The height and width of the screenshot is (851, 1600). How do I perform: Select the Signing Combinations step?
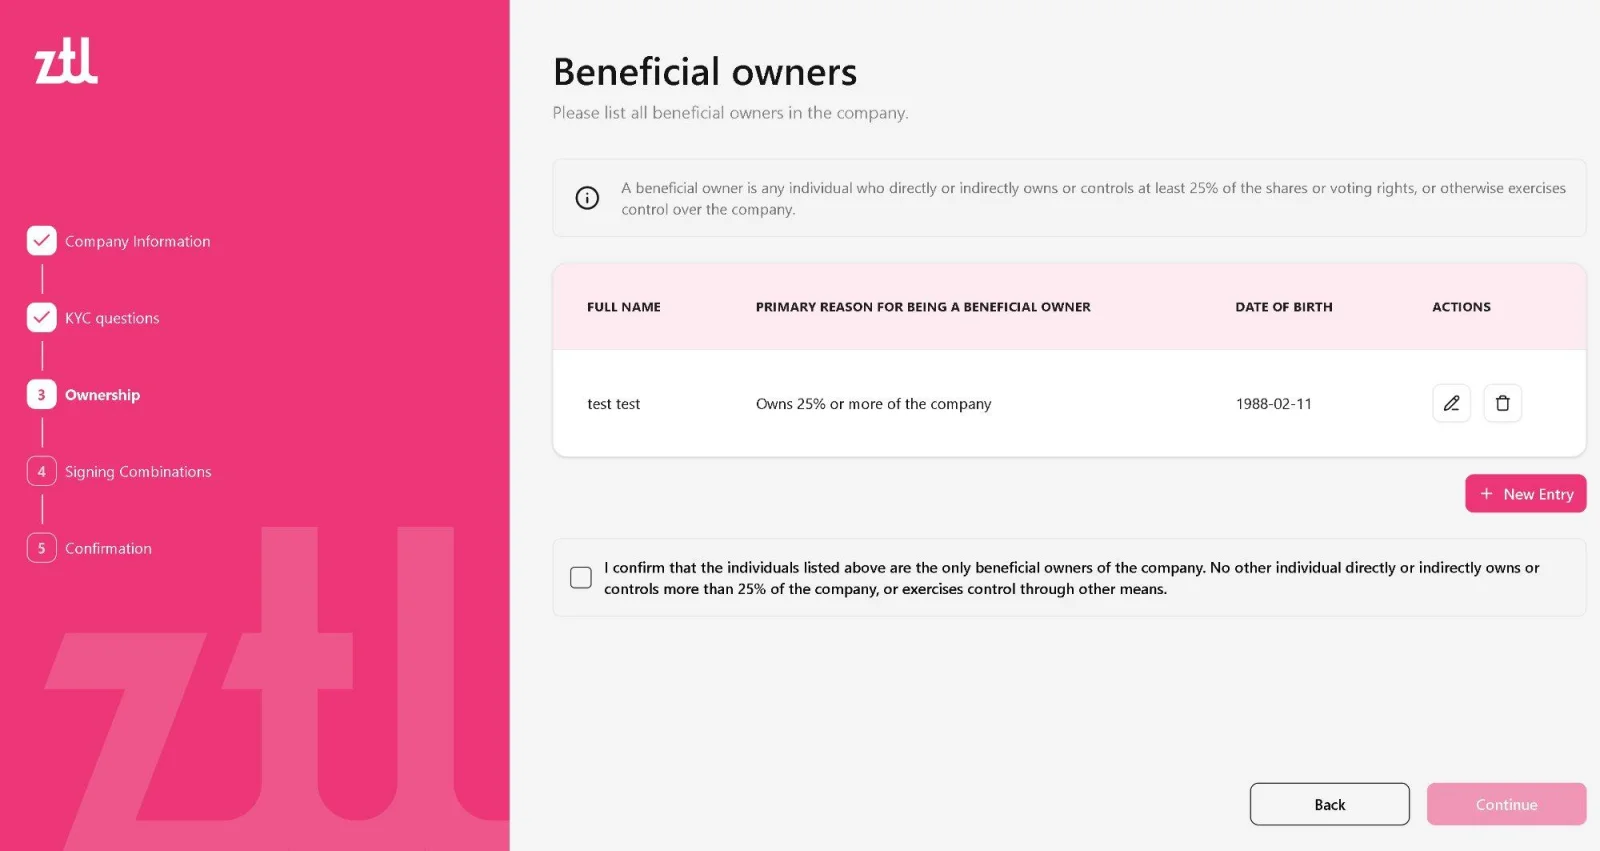pos(138,471)
